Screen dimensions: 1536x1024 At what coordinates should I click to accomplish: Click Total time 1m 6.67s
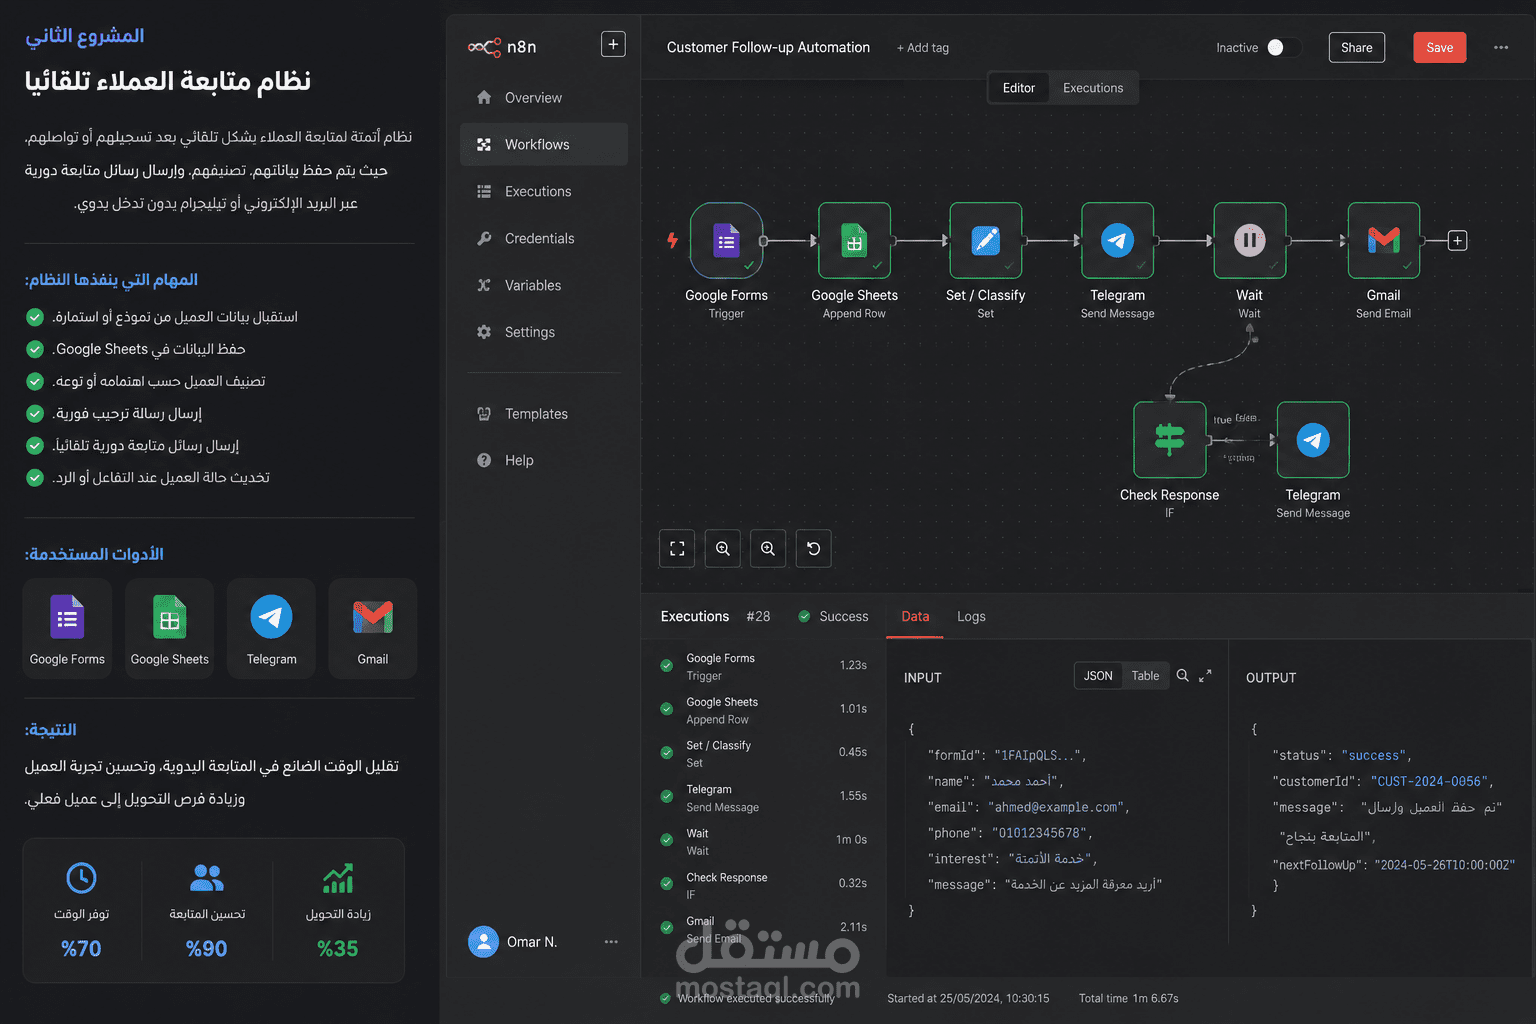point(1128,998)
